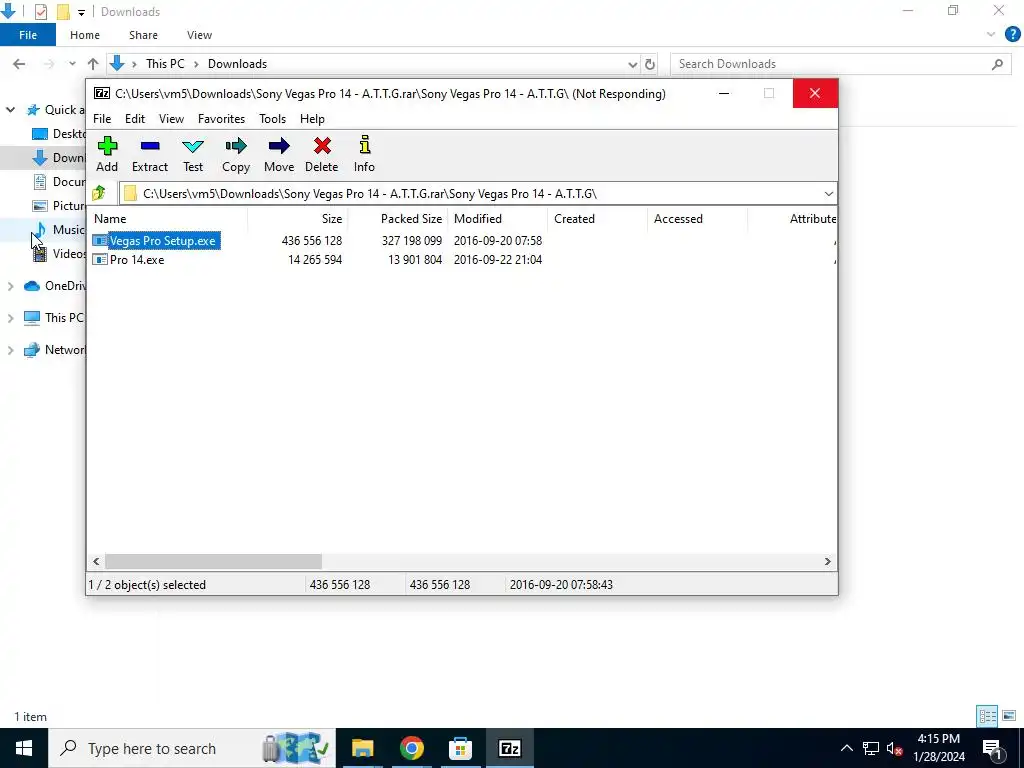The width and height of the screenshot is (1024, 768).
Task: Switch to Explorer's Home ribbon tab
Action: 85,35
